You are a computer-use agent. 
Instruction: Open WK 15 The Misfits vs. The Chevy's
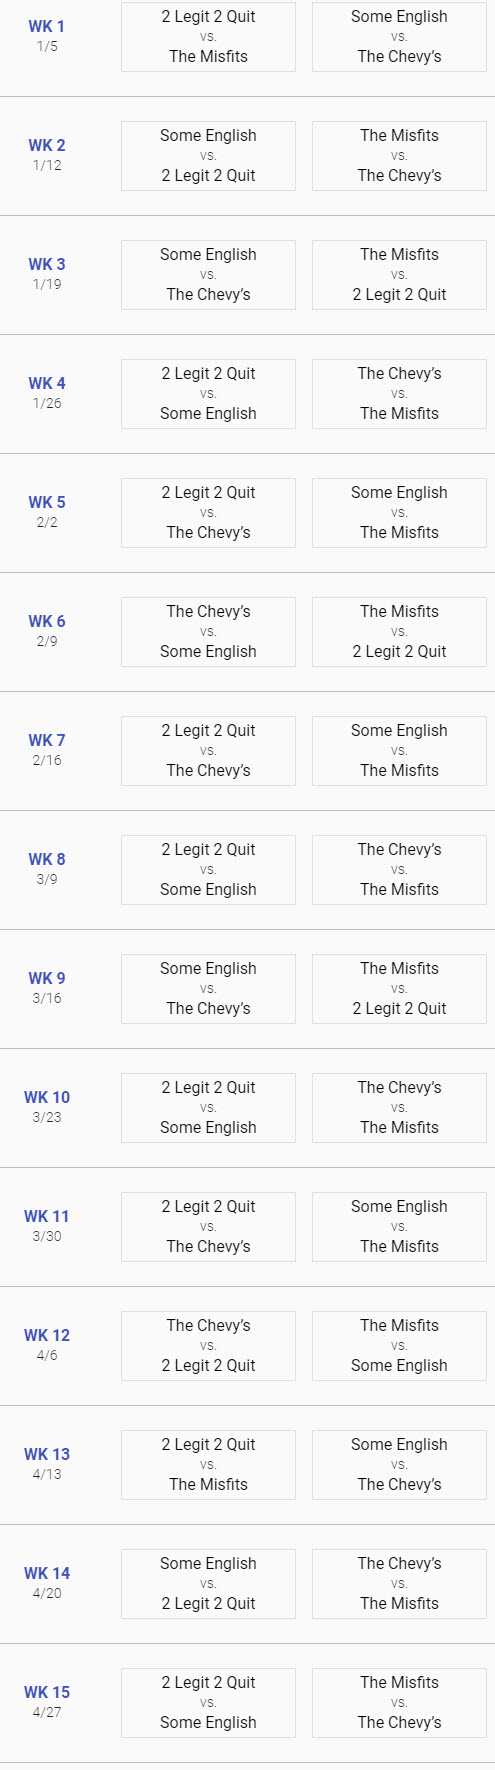pyautogui.click(x=399, y=1703)
